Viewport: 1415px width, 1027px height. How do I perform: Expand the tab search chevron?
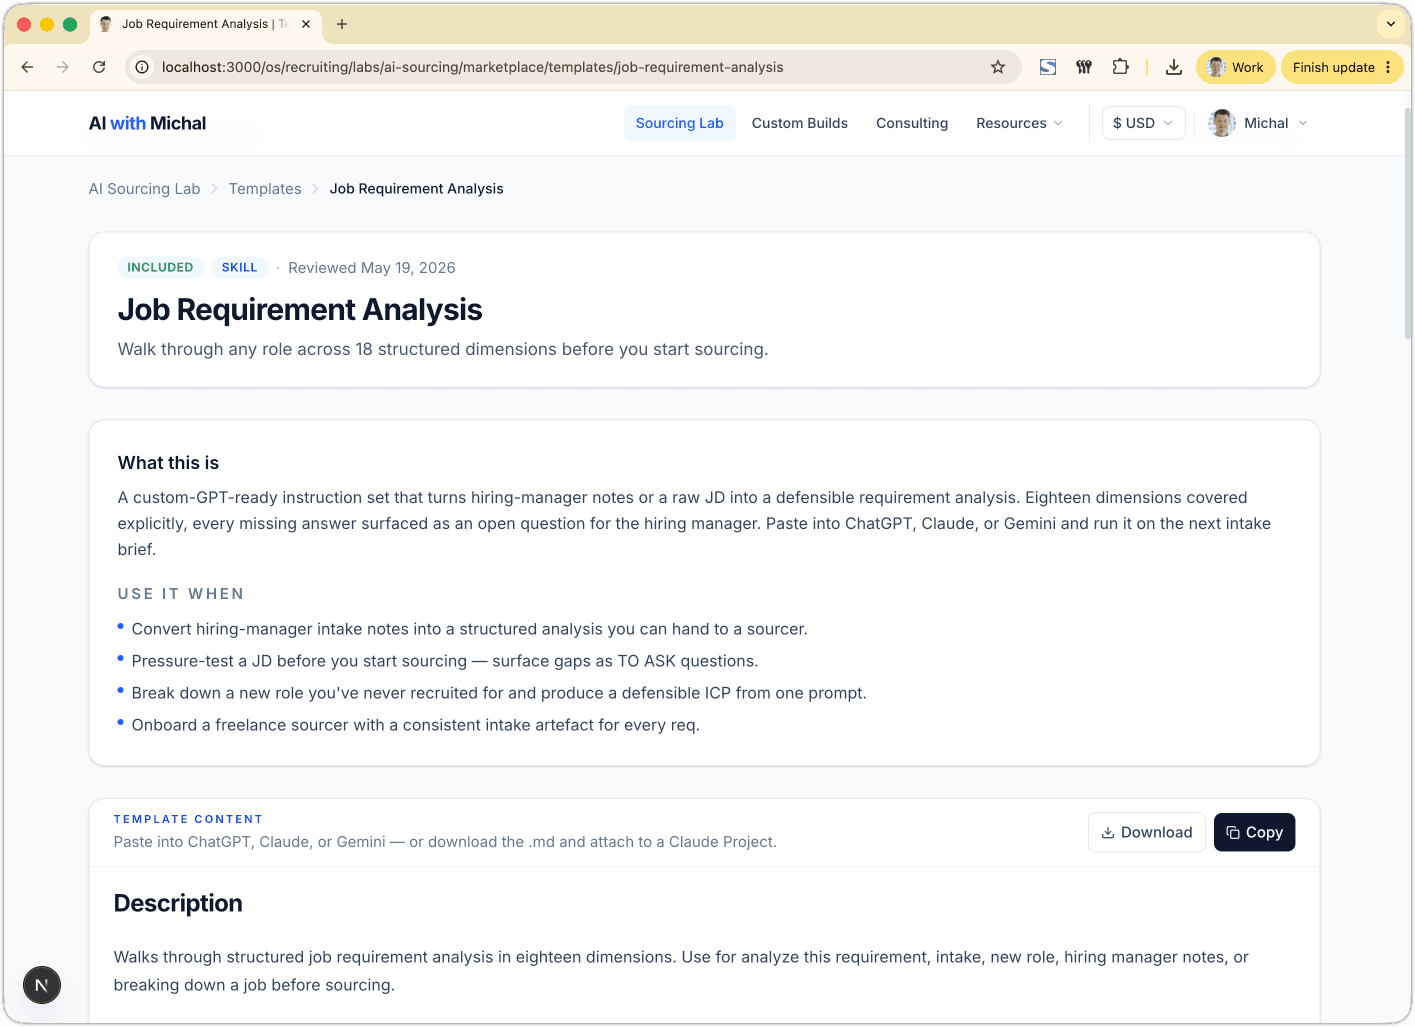tap(1390, 24)
